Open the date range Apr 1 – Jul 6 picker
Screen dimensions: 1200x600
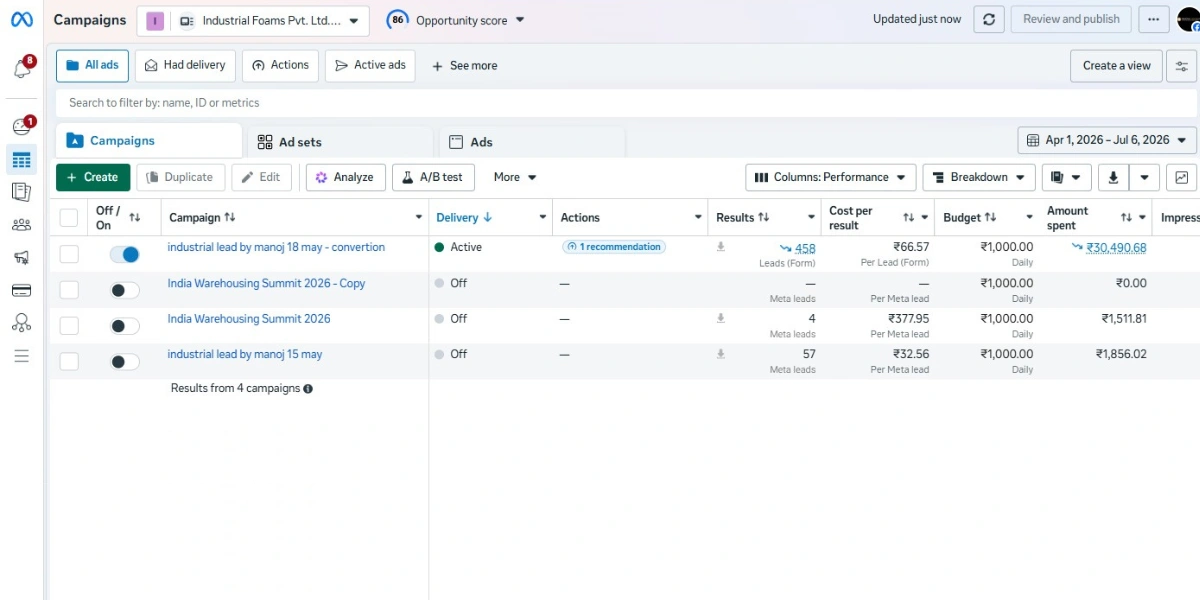[x=1107, y=140]
